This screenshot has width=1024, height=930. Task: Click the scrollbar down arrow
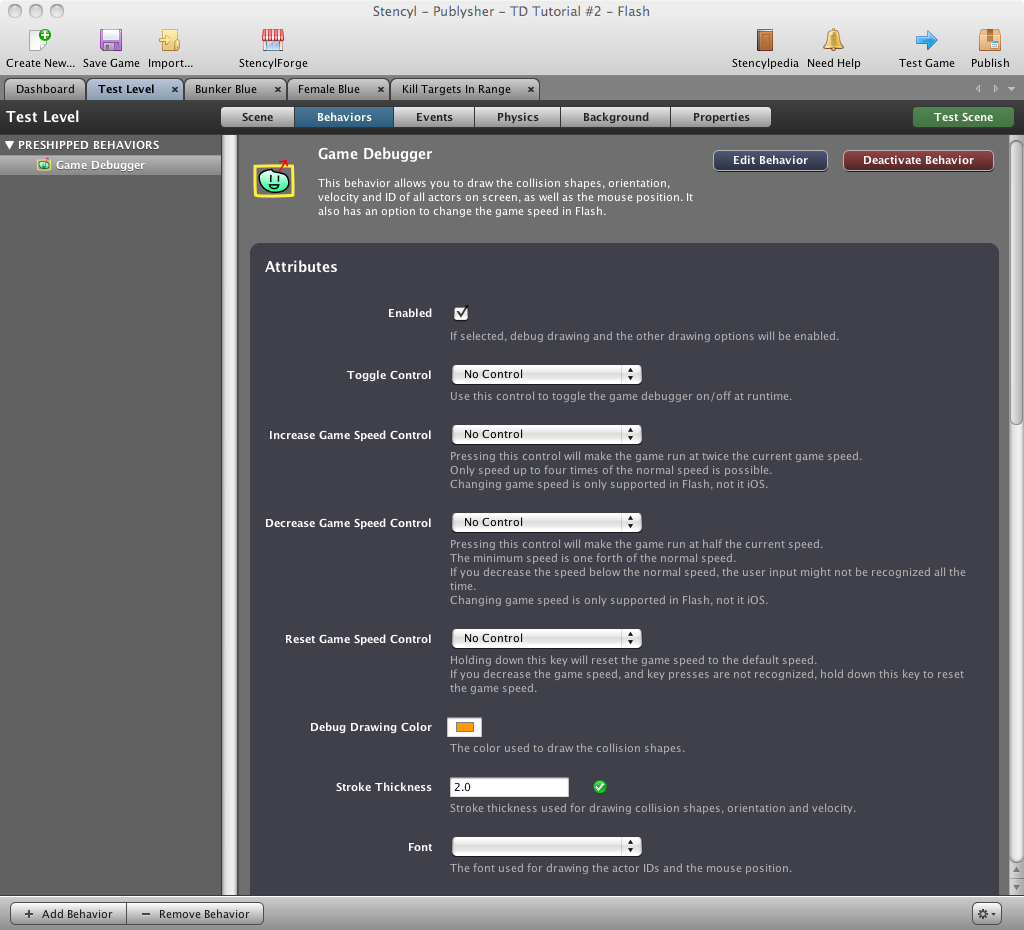tap(1016, 887)
